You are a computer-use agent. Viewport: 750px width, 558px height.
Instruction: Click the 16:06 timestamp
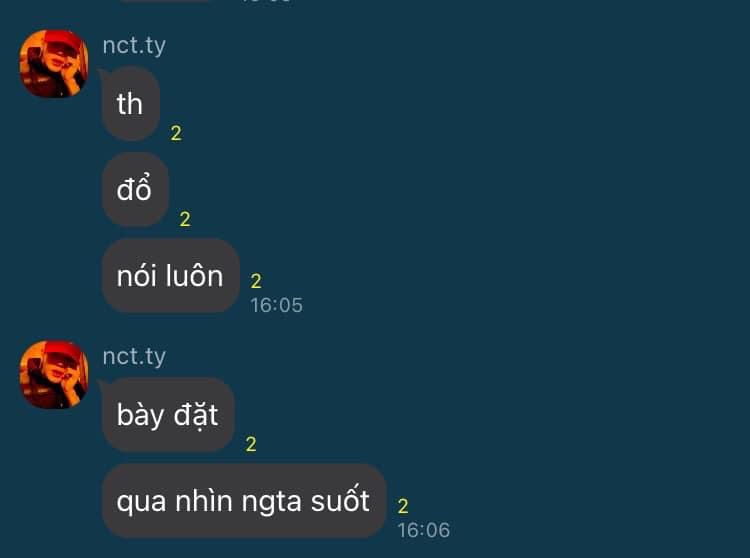424,530
